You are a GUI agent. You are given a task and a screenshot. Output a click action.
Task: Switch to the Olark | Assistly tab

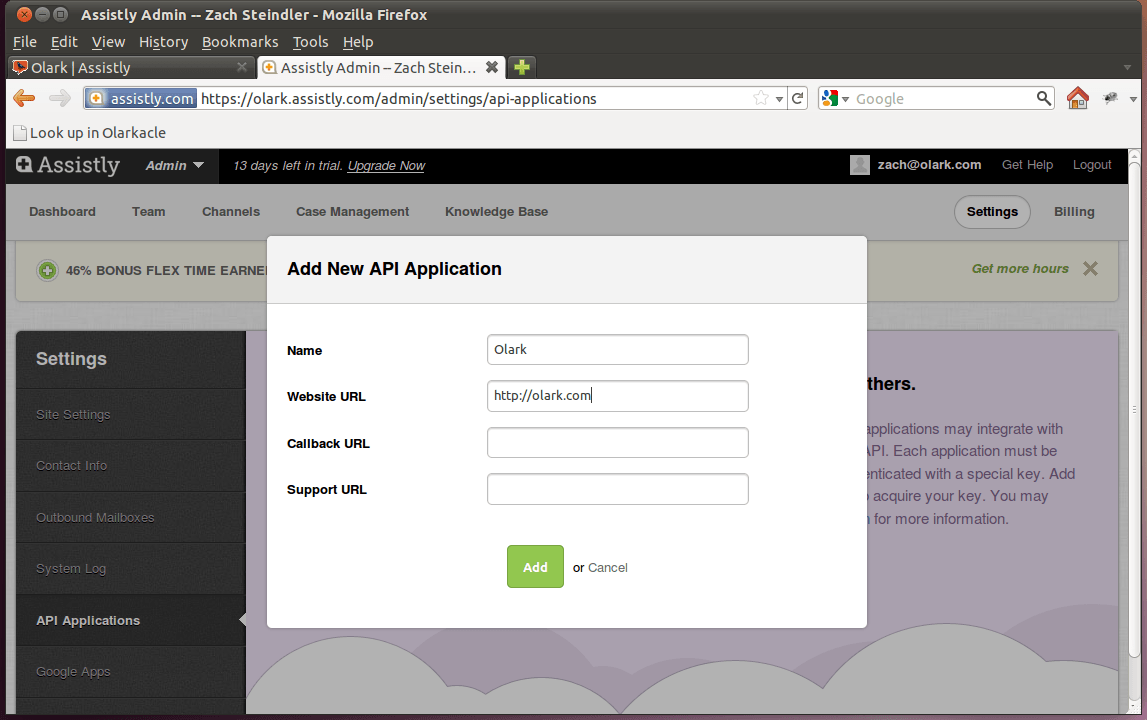(125, 67)
